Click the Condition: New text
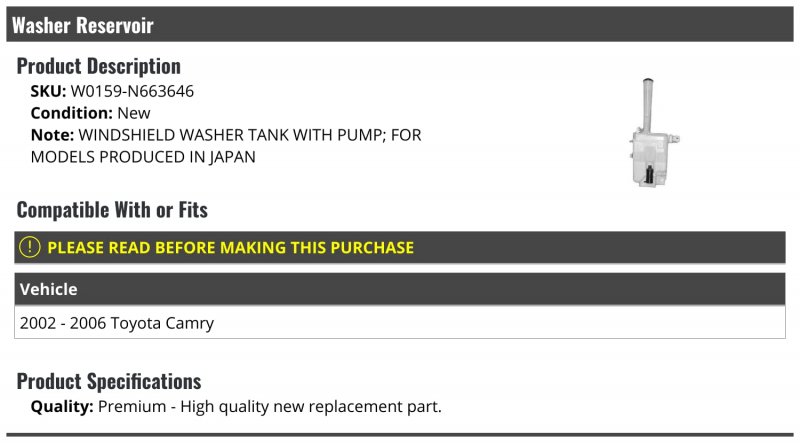 point(90,113)
